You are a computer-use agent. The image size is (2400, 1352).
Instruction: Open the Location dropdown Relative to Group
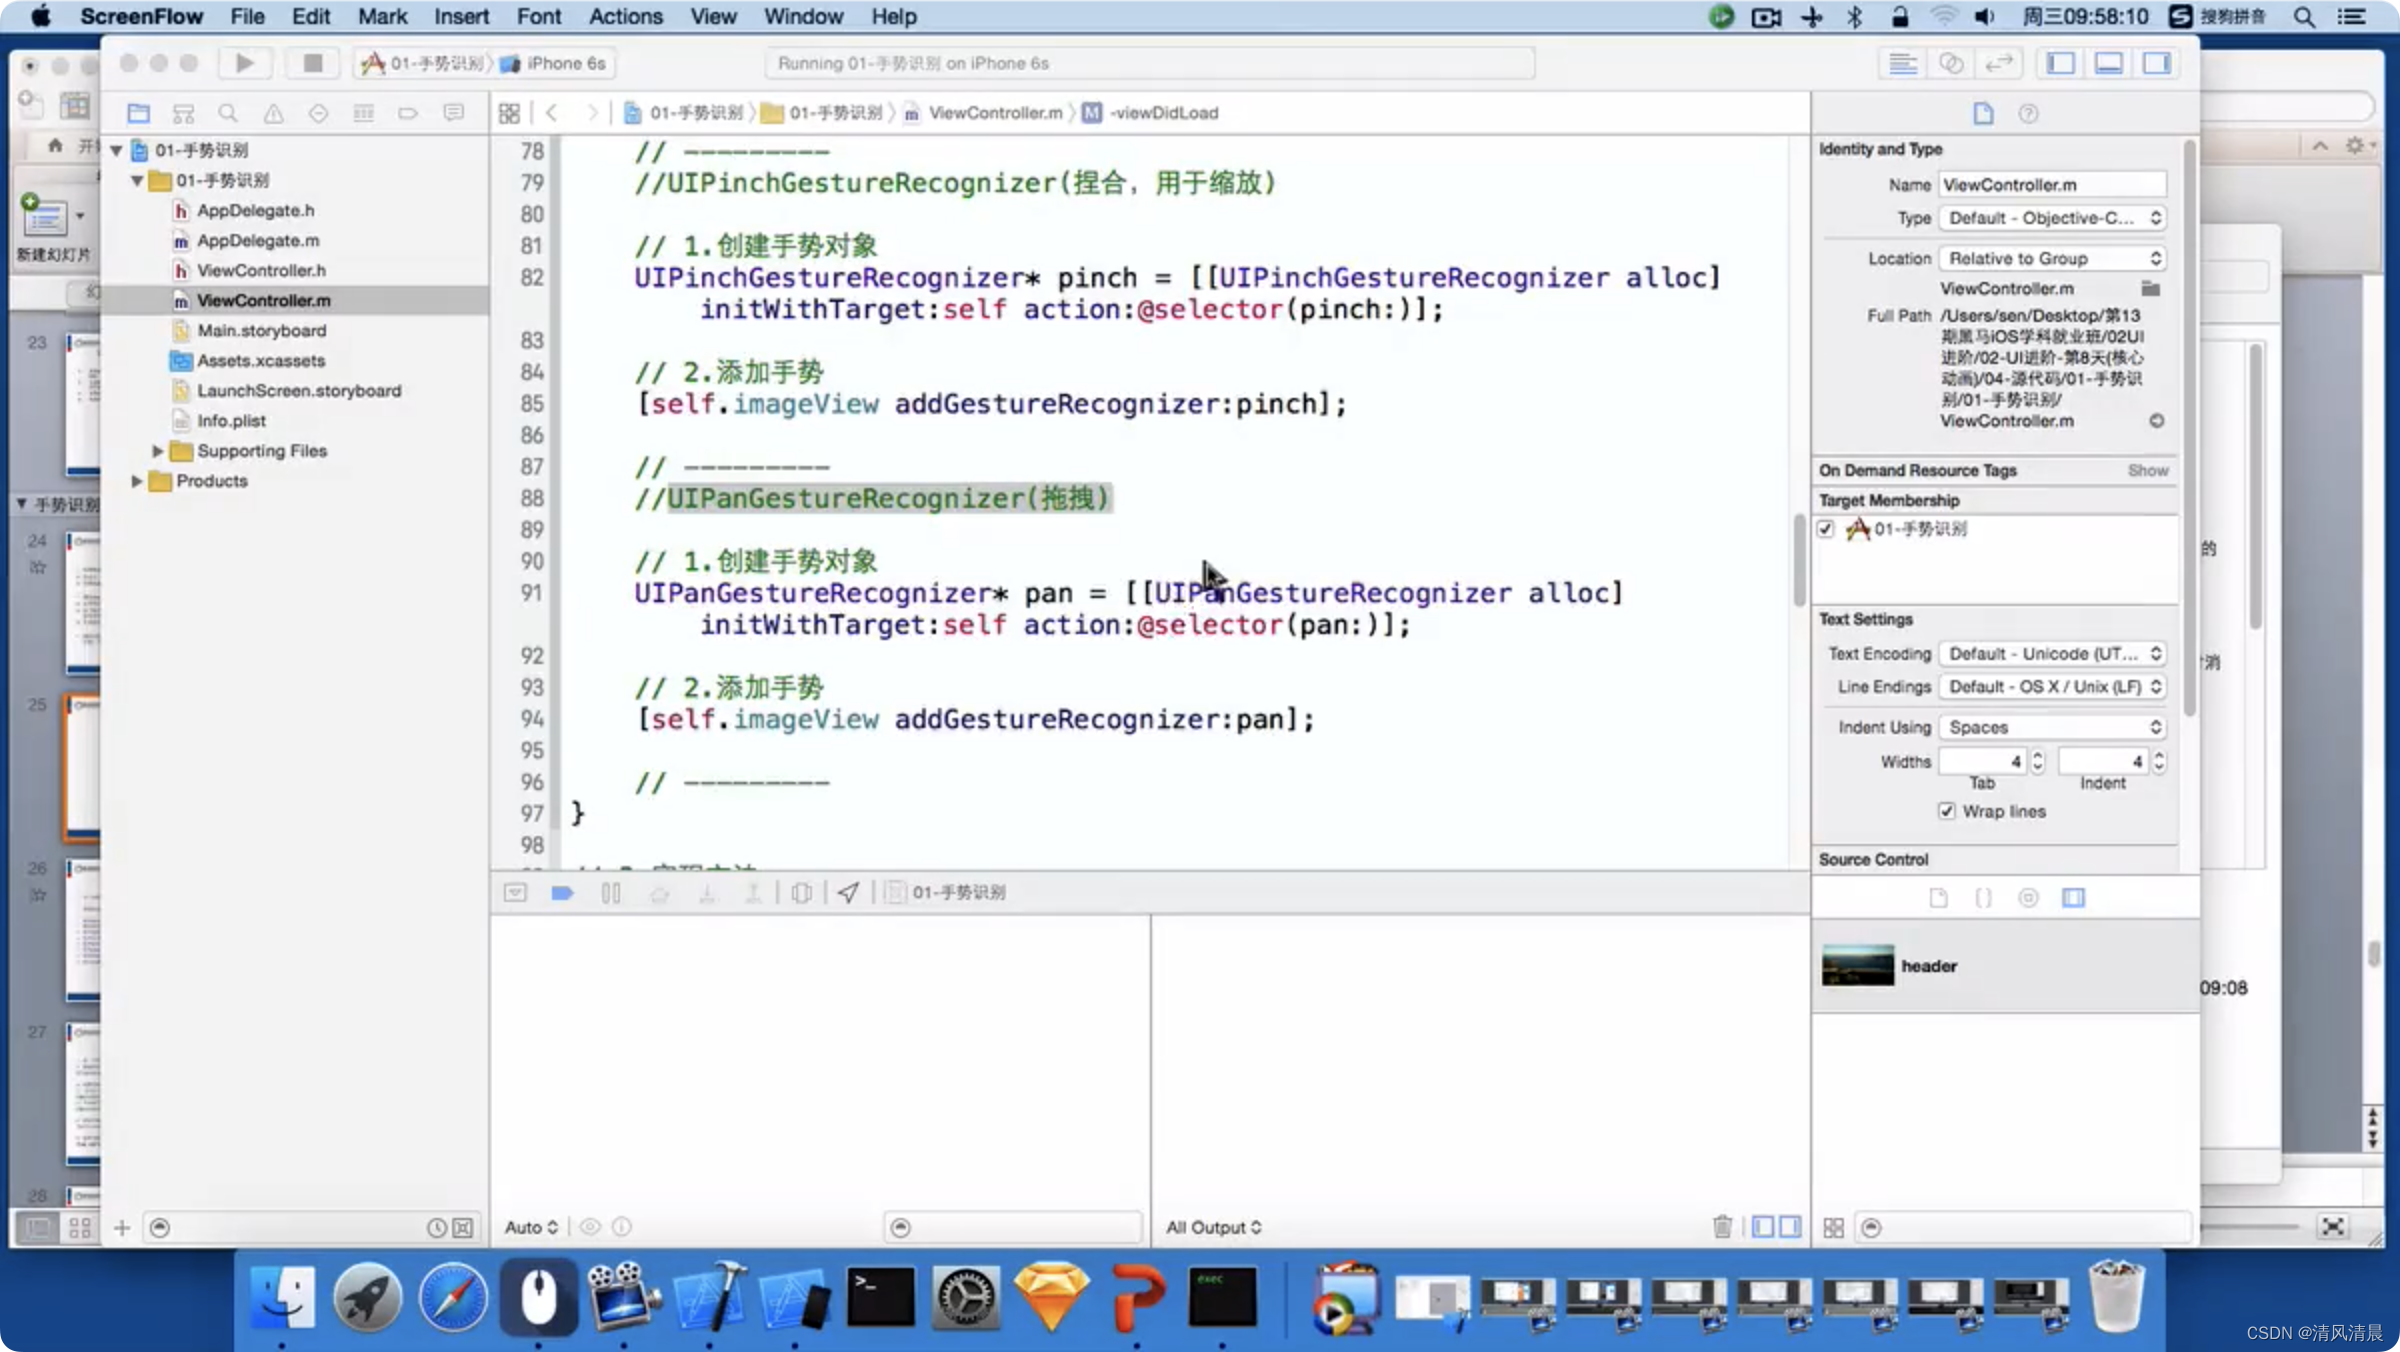[x=2053, y=258]
